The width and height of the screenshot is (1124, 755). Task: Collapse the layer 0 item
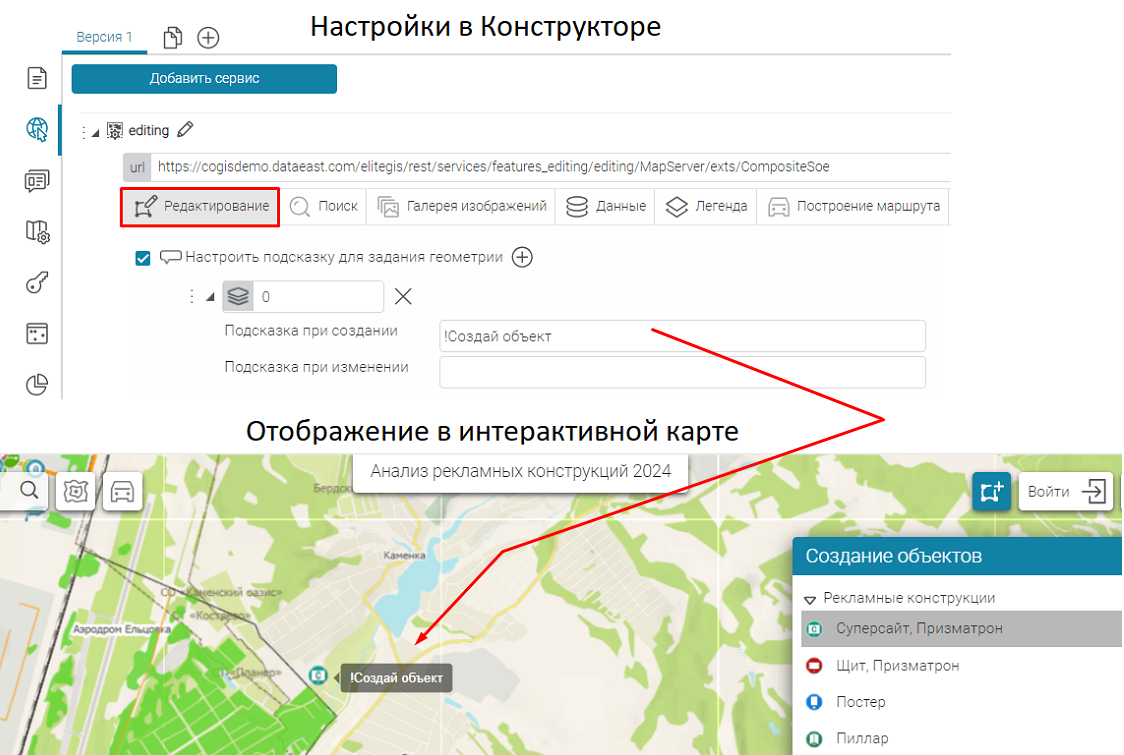[x=210, y=297]
